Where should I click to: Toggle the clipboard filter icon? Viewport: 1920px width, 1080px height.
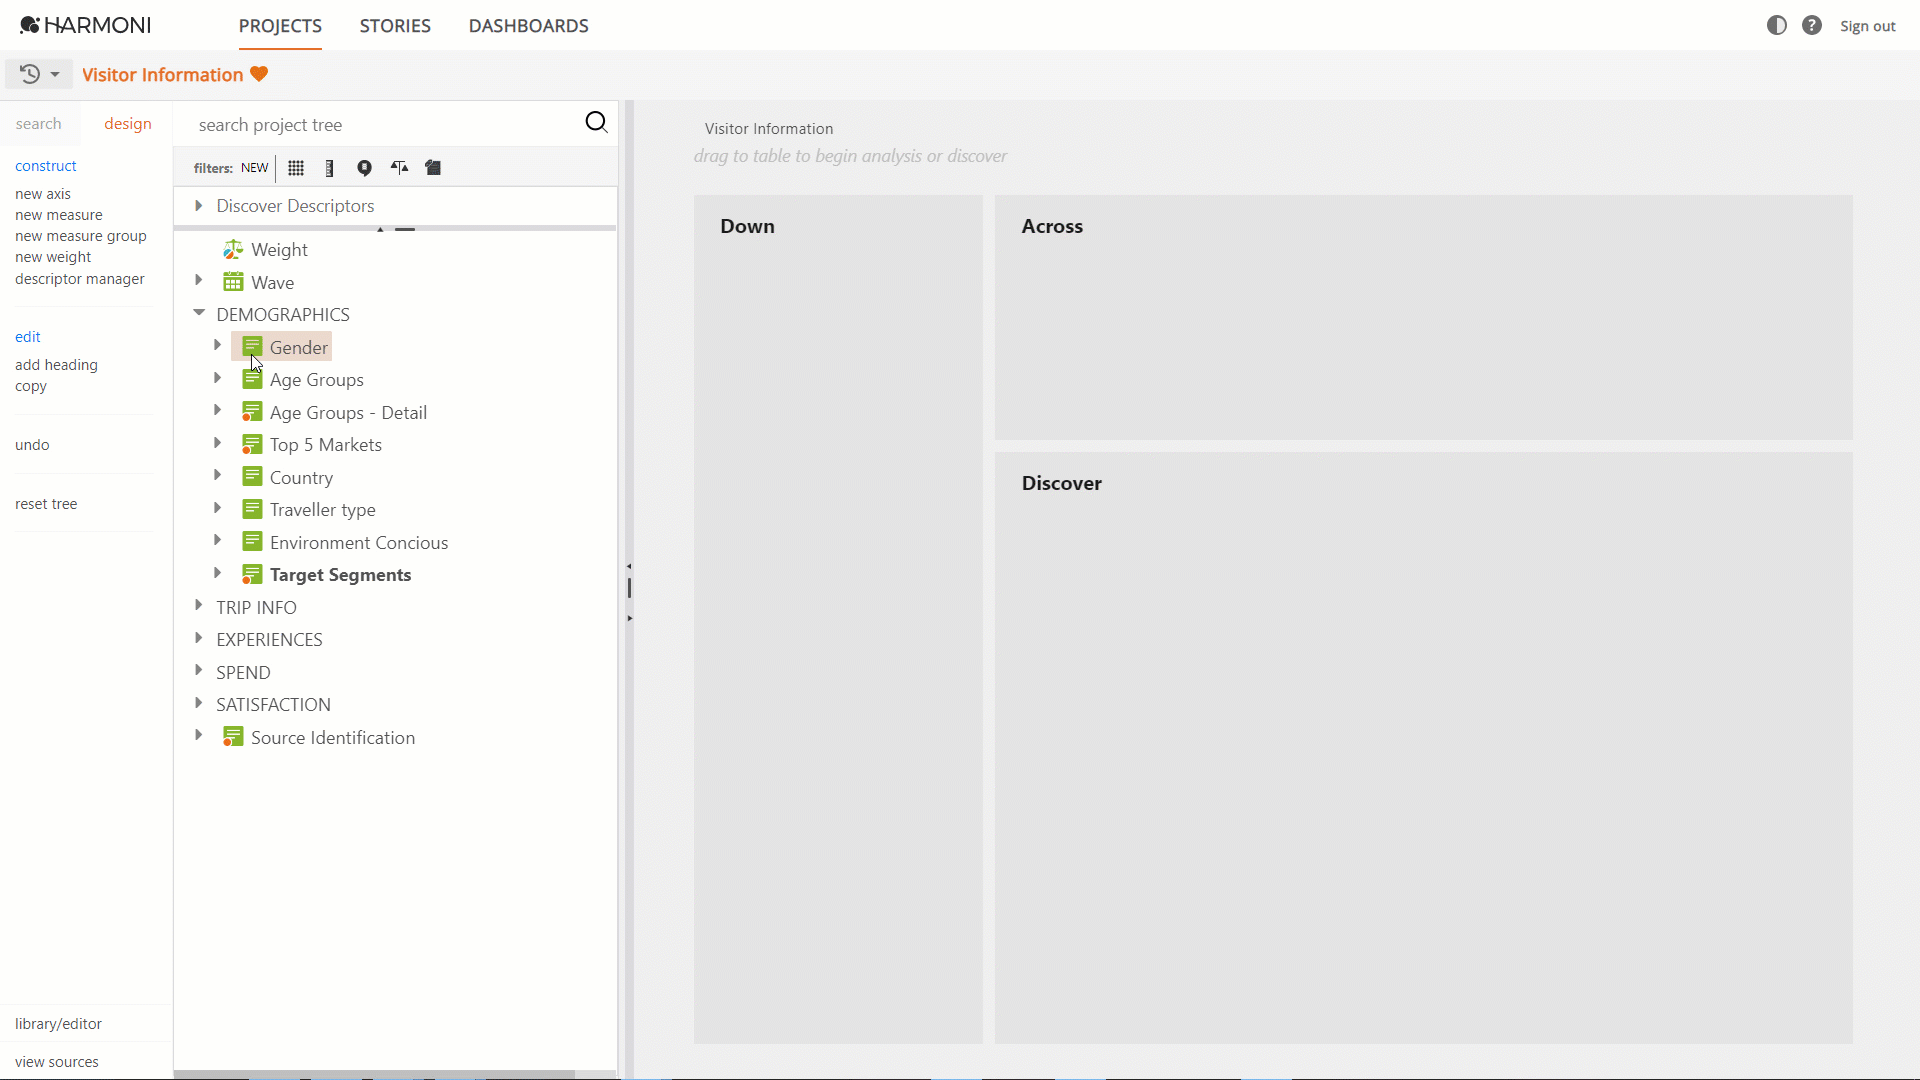(x=433, y=168)
